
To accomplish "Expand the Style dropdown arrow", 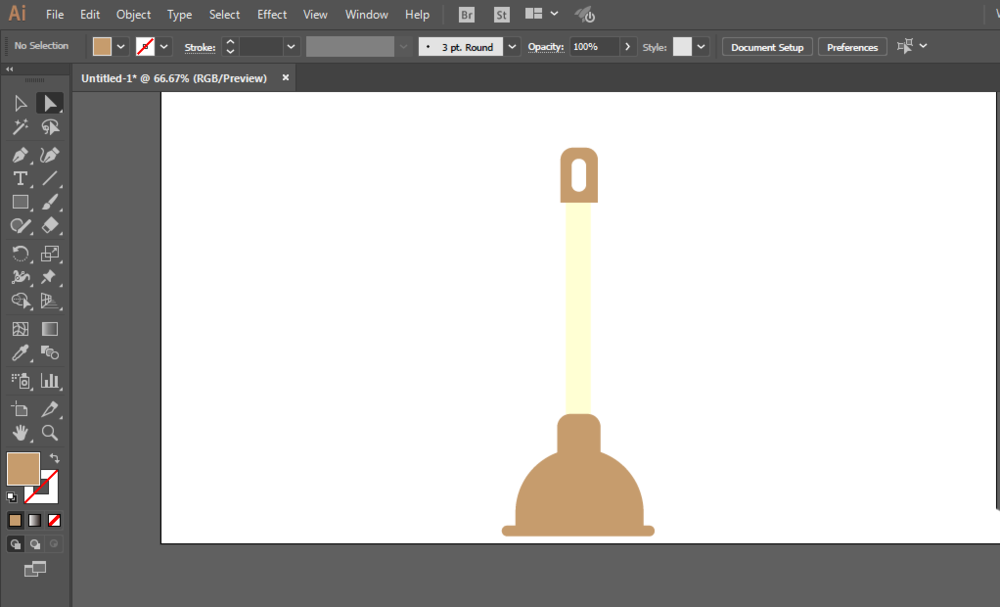I will (x=701, y=47).
